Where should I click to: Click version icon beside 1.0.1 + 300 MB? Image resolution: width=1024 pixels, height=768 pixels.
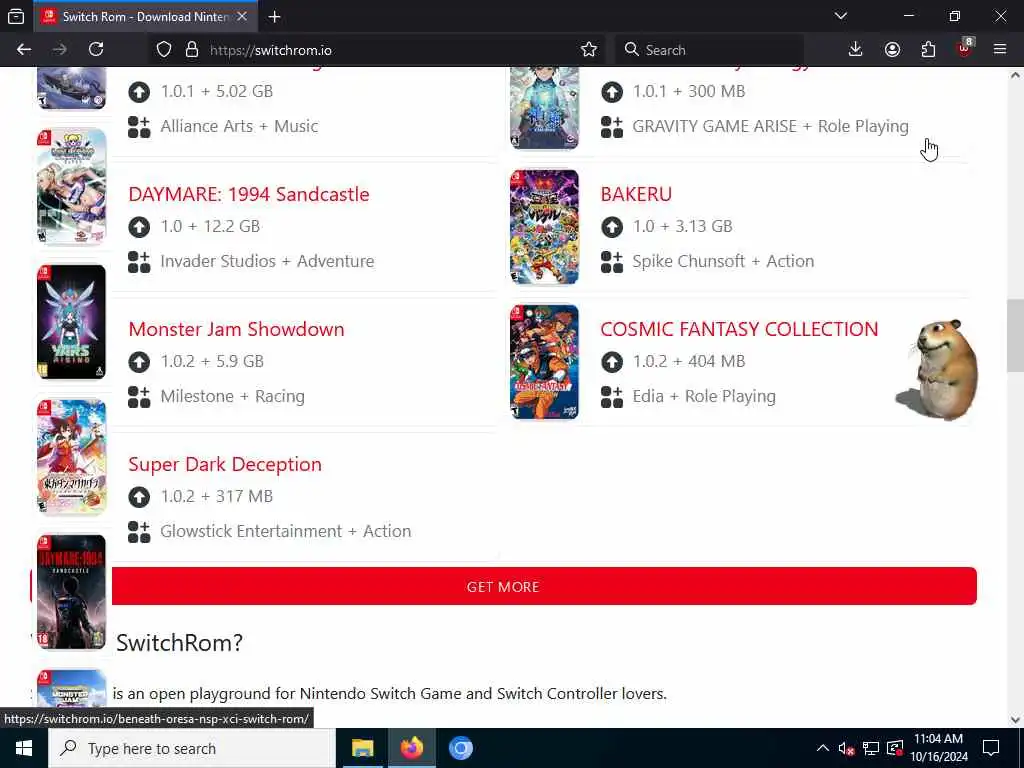click(612, 92)
